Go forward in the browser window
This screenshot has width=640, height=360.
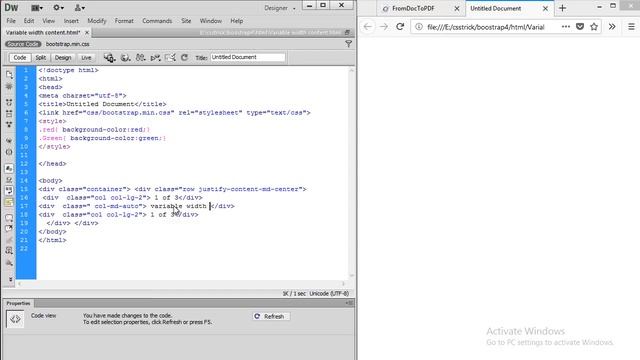point(384,27)
